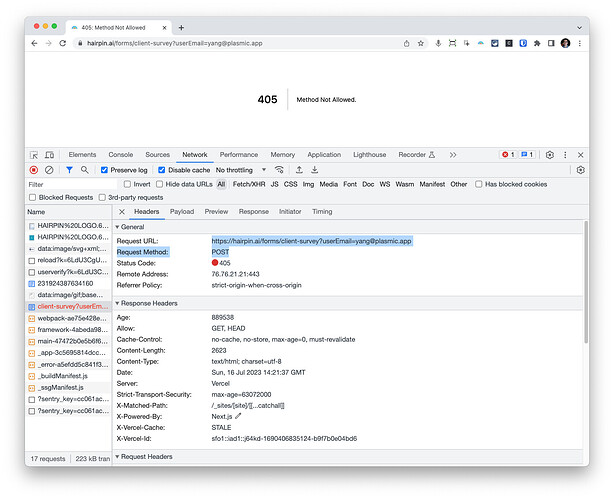The width and height of the screenshot is (614, 499).
Task: Bookmark this page with the star icon
Action: coord(422,43)
